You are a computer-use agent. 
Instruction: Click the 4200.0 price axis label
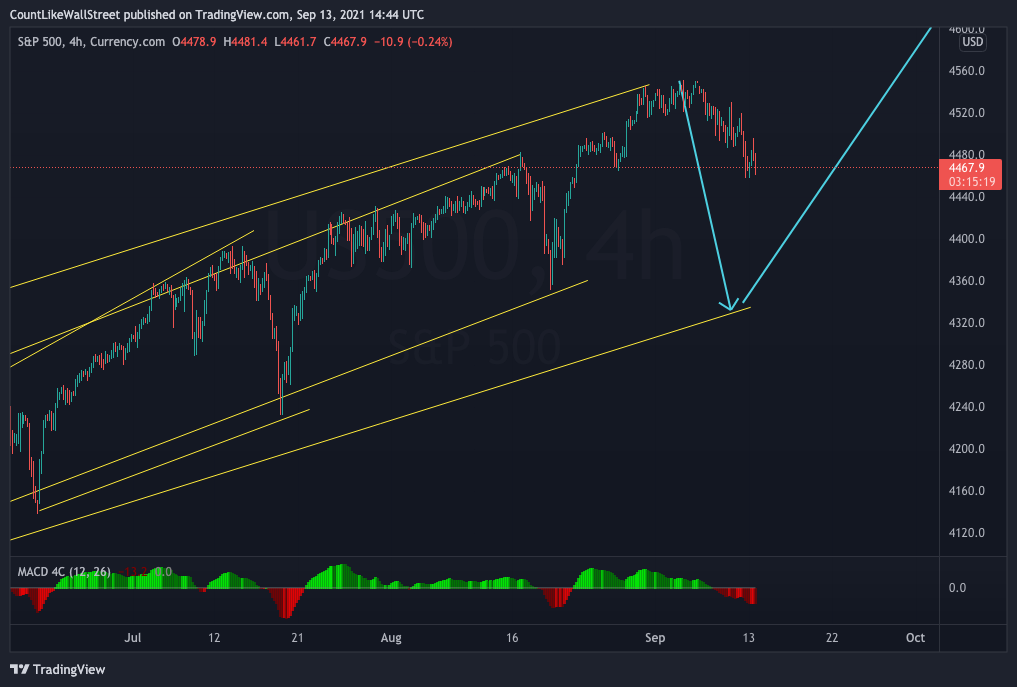966,449
